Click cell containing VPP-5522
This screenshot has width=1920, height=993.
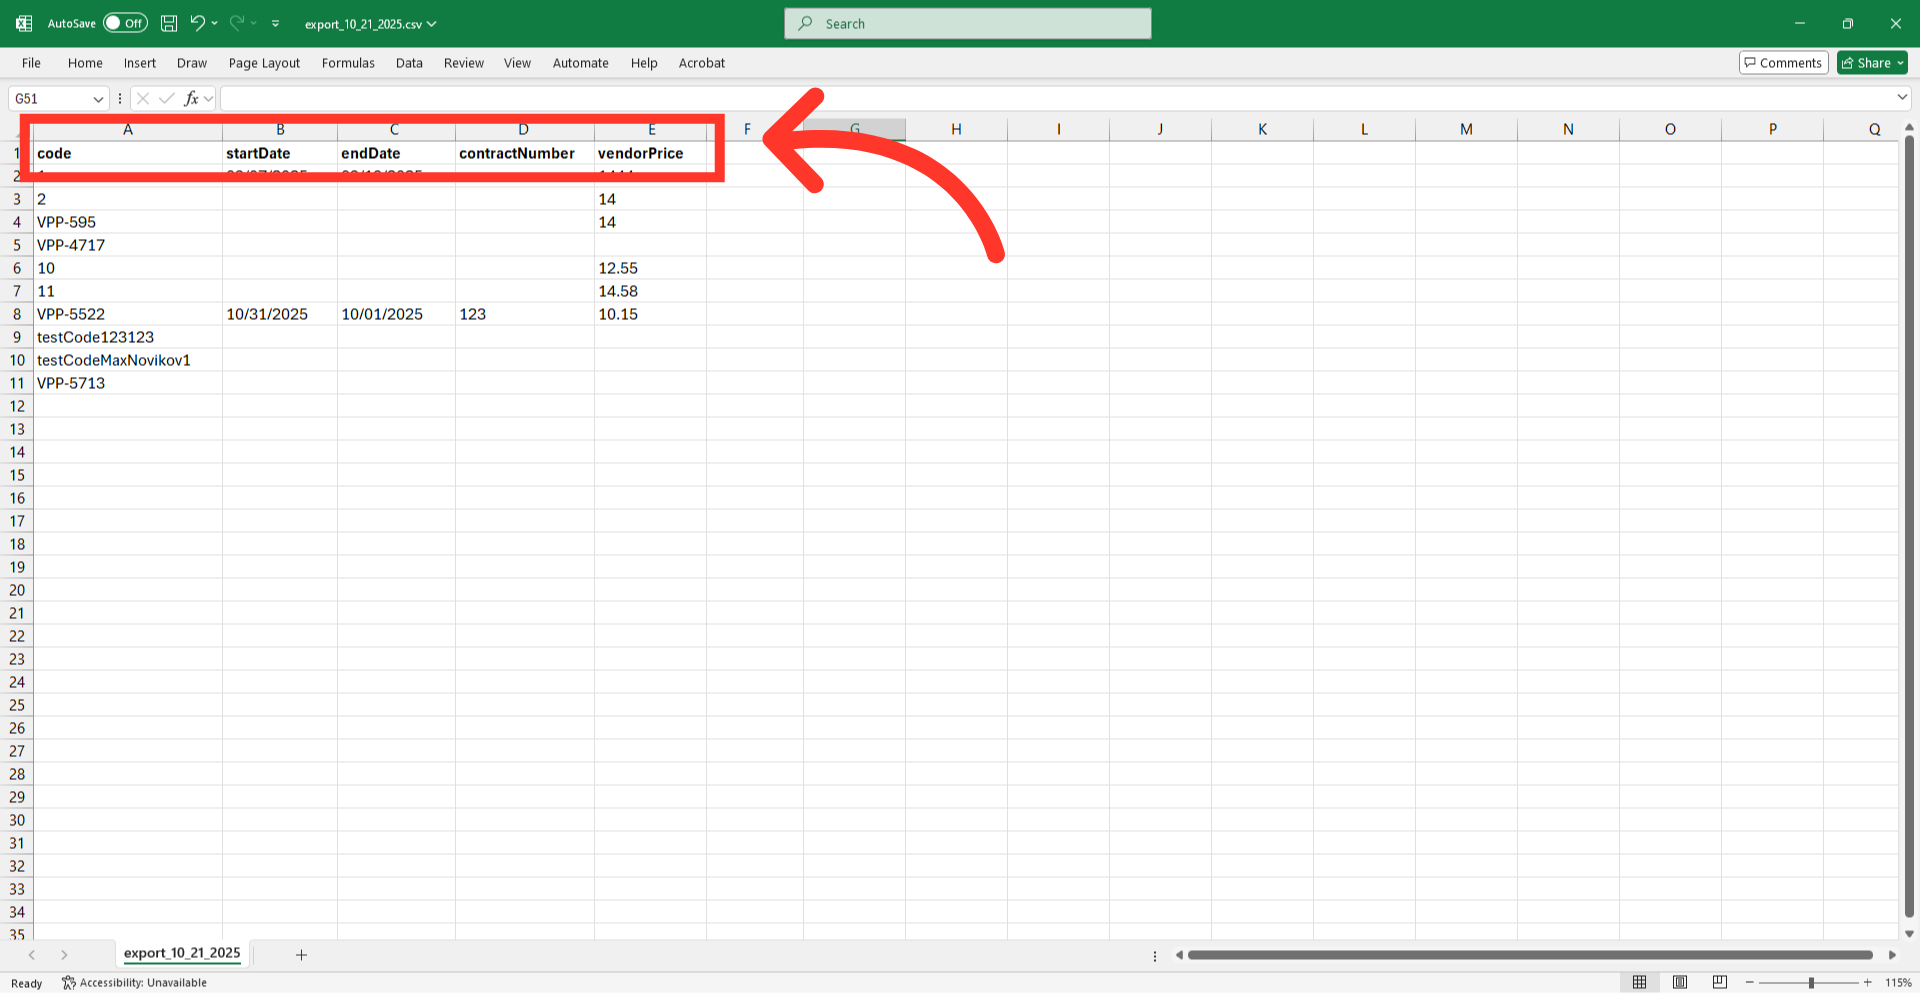coord(128,314)
